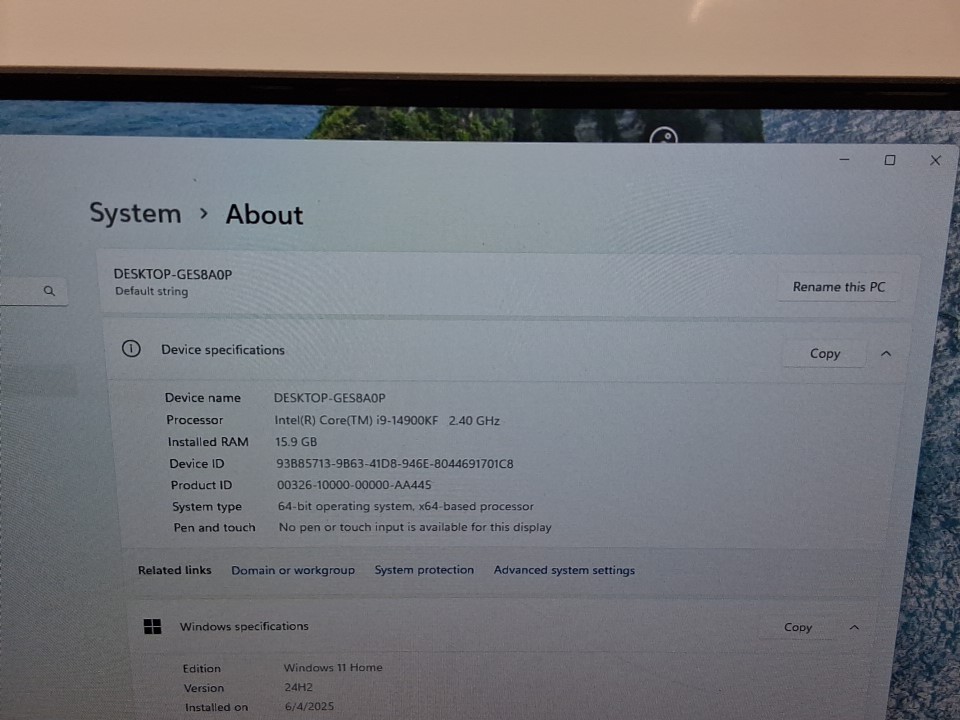Image resolution: width=960 pixels, height=720 pixels.
Task: Close the Settings window
Action: pyautogui.click(x=935, y=160)
